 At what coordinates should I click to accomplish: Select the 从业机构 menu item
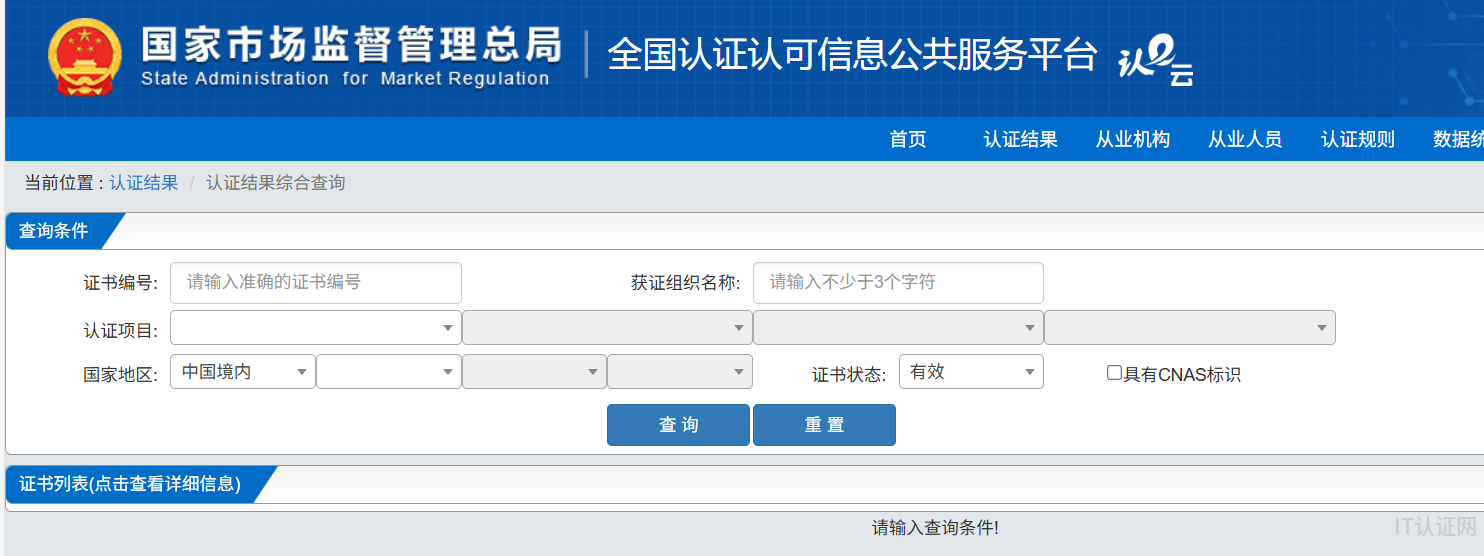pyautogui.click(x=1132, y=140)
